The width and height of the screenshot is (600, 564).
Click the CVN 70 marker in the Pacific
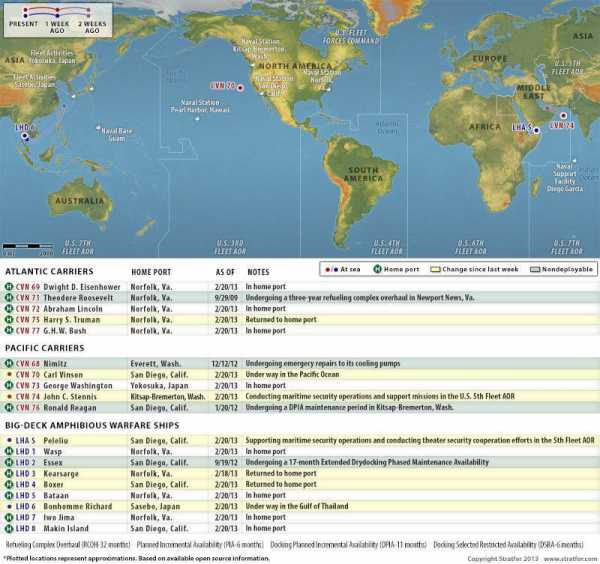click(241, 86)
